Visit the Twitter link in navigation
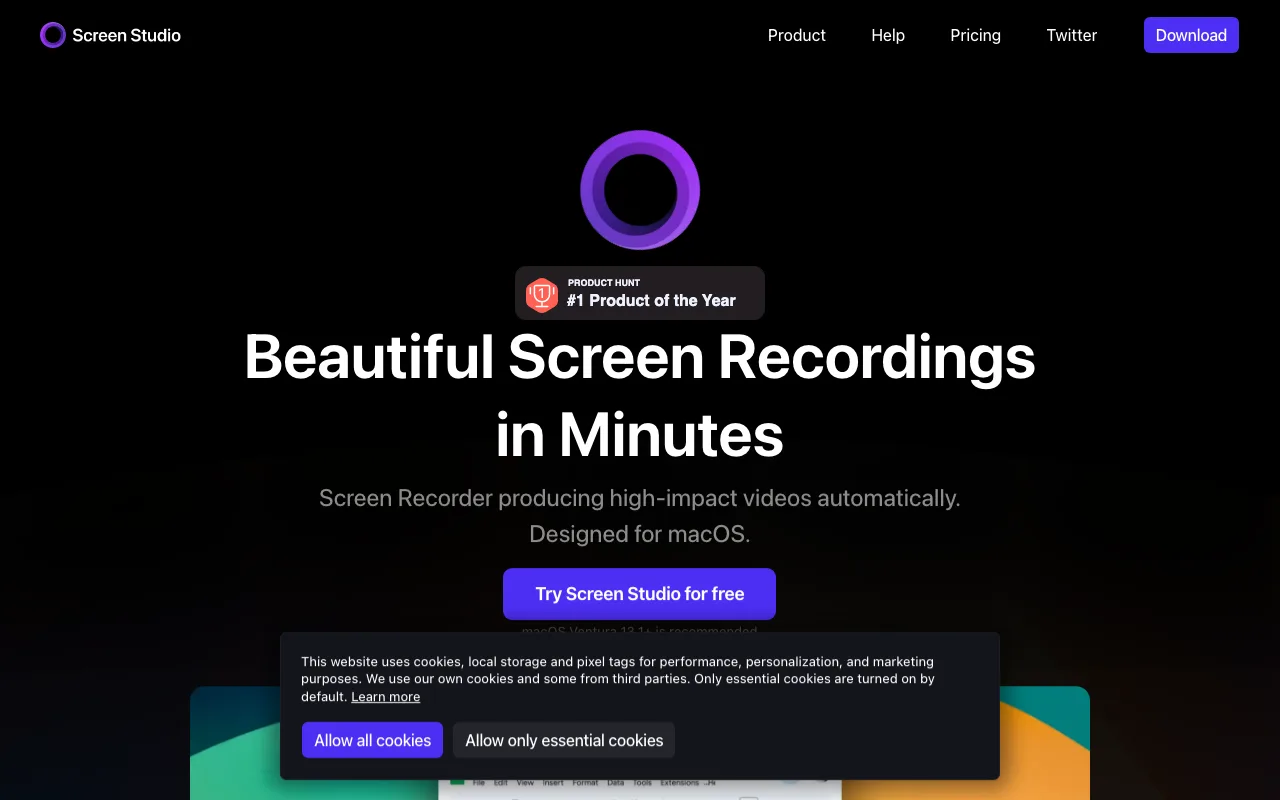 1071,35
